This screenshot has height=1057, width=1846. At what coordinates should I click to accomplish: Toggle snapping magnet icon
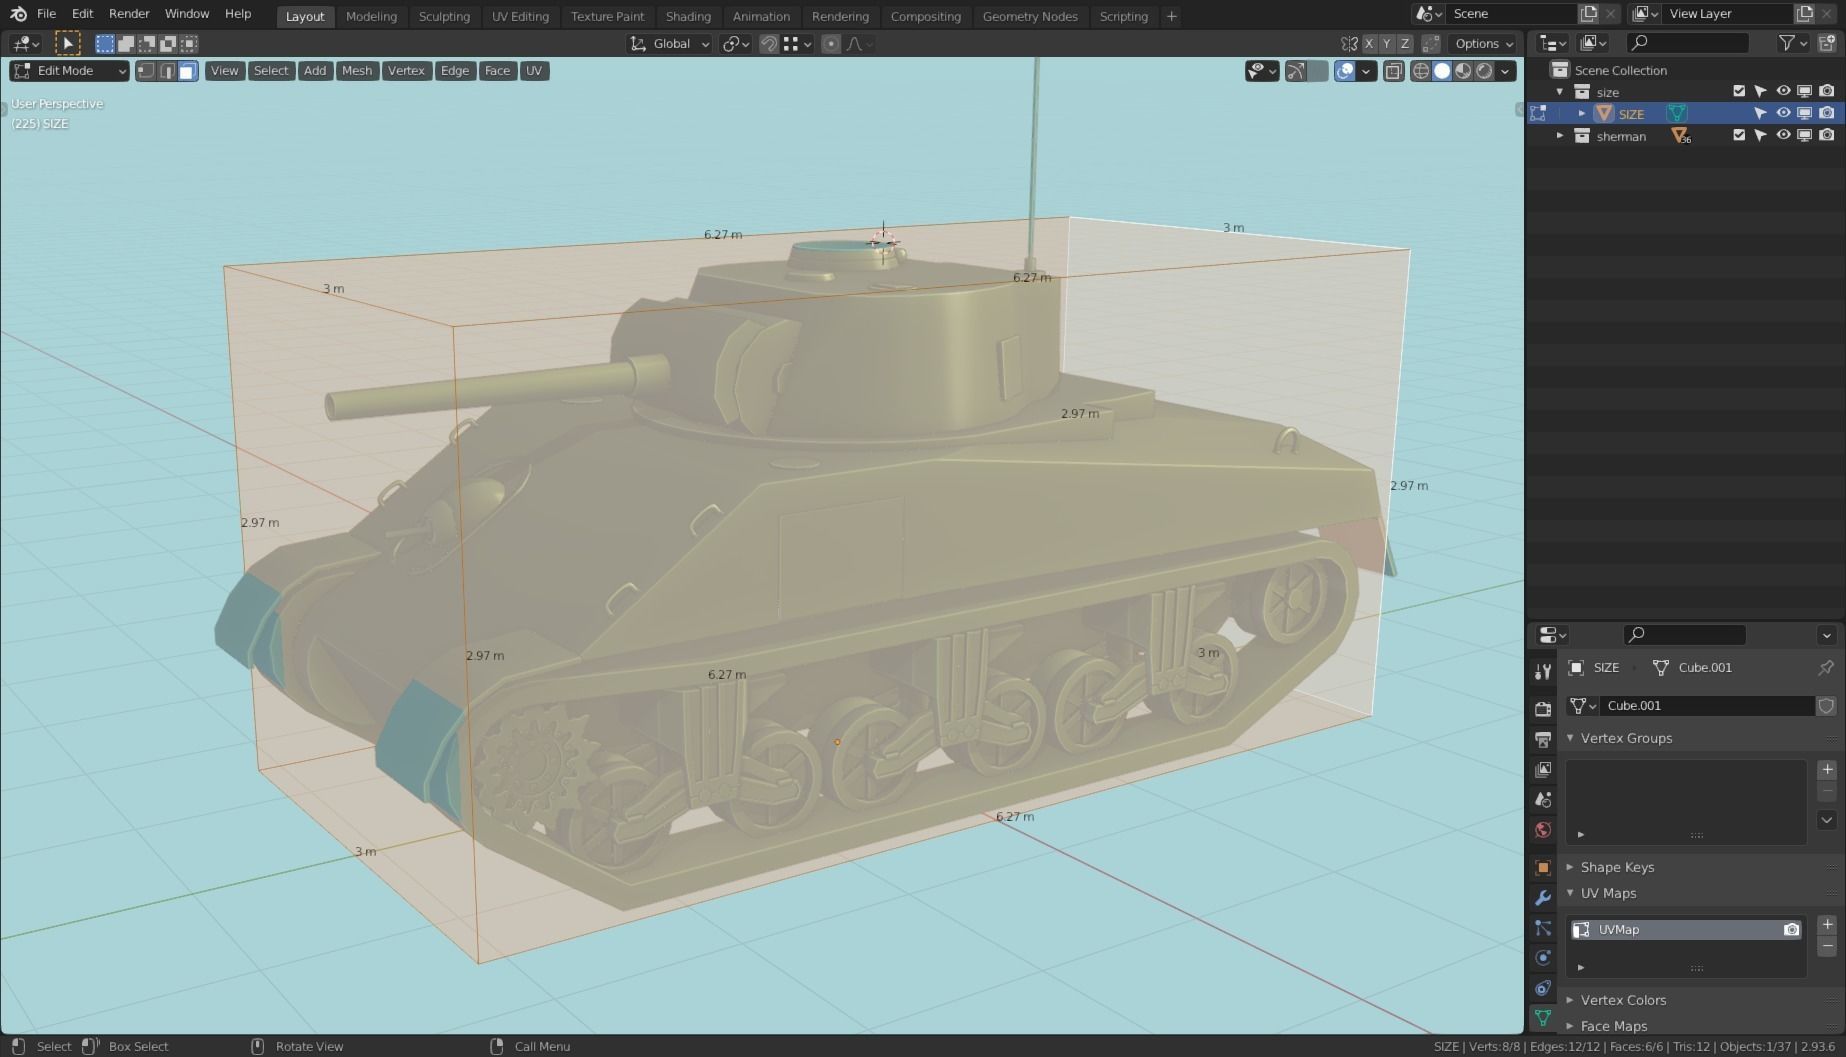coord(768,44)
